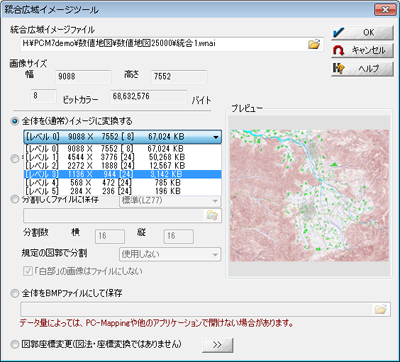
Task: Click browse folder icon for split file save
Action: (x=212, y=216)
